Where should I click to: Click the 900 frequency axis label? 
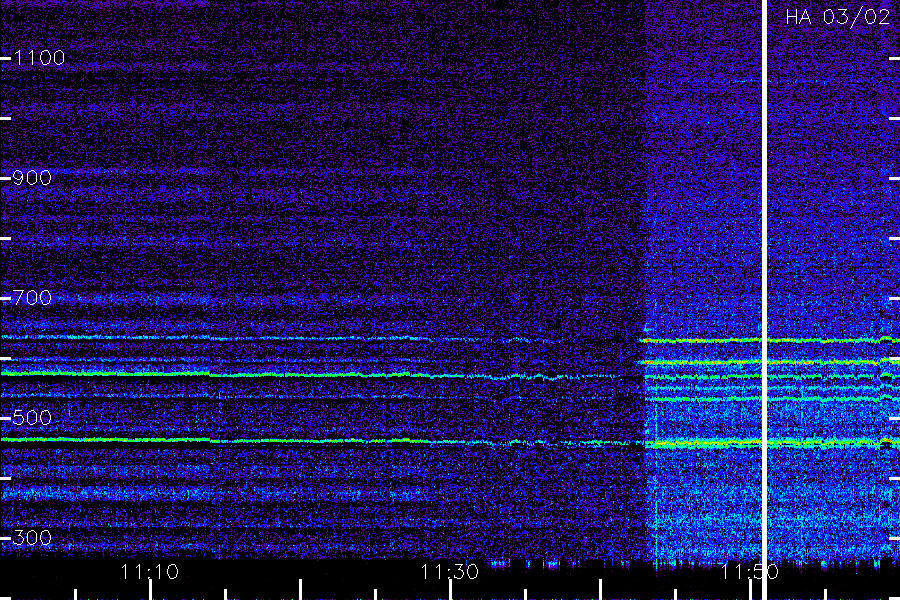(32, 177)
